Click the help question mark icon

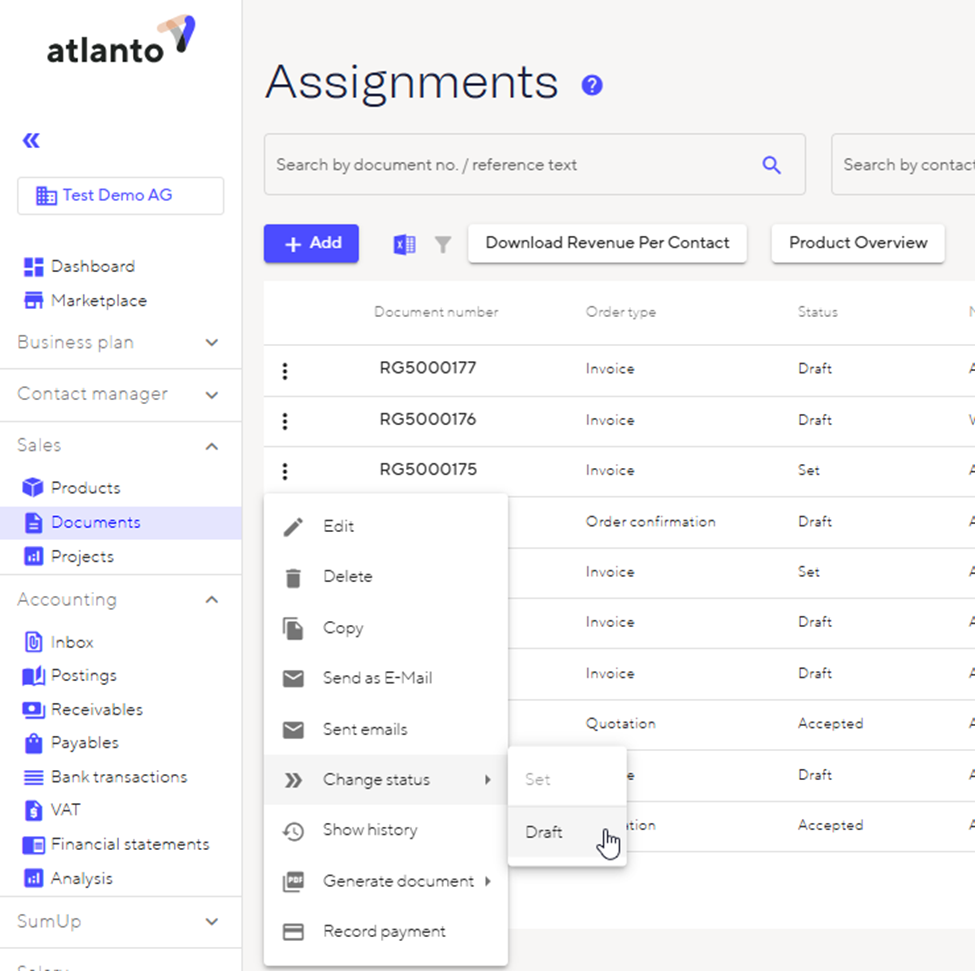592,85
